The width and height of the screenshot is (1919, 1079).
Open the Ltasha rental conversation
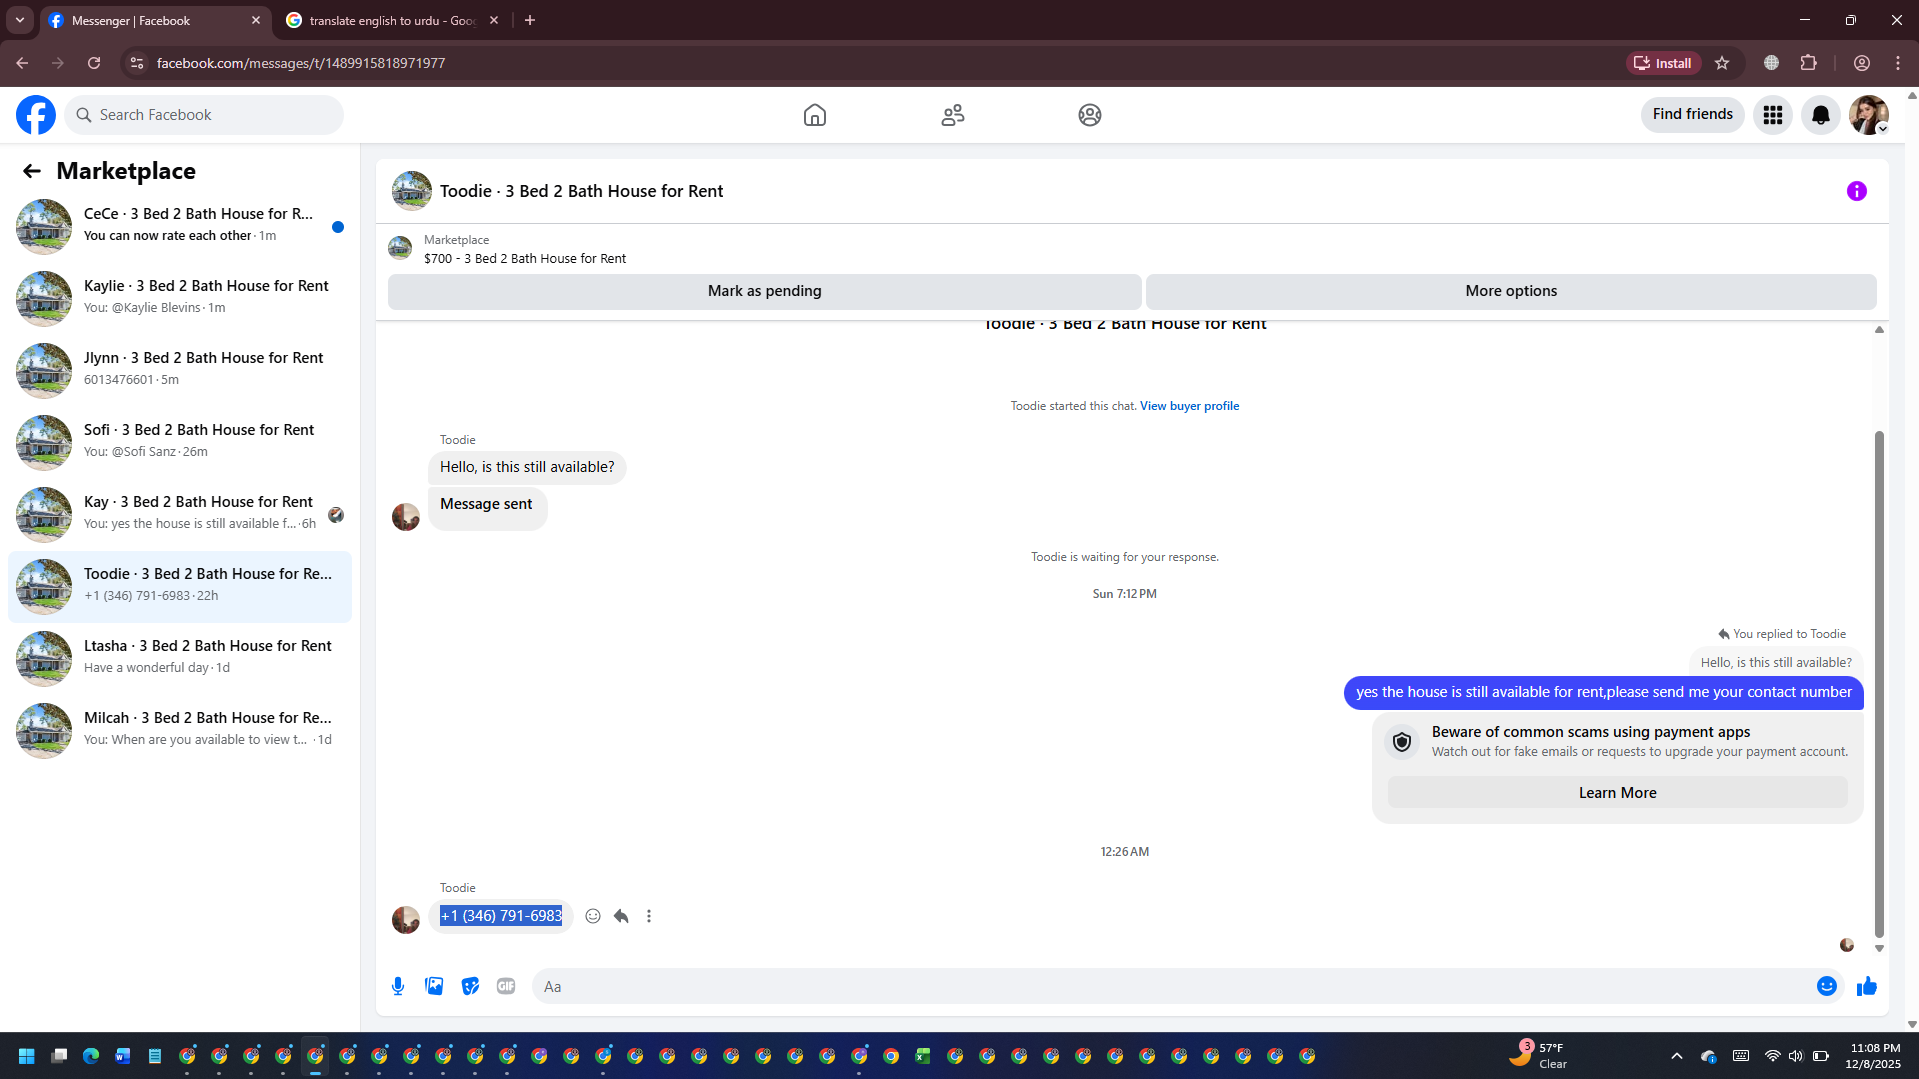click(180, 658)
